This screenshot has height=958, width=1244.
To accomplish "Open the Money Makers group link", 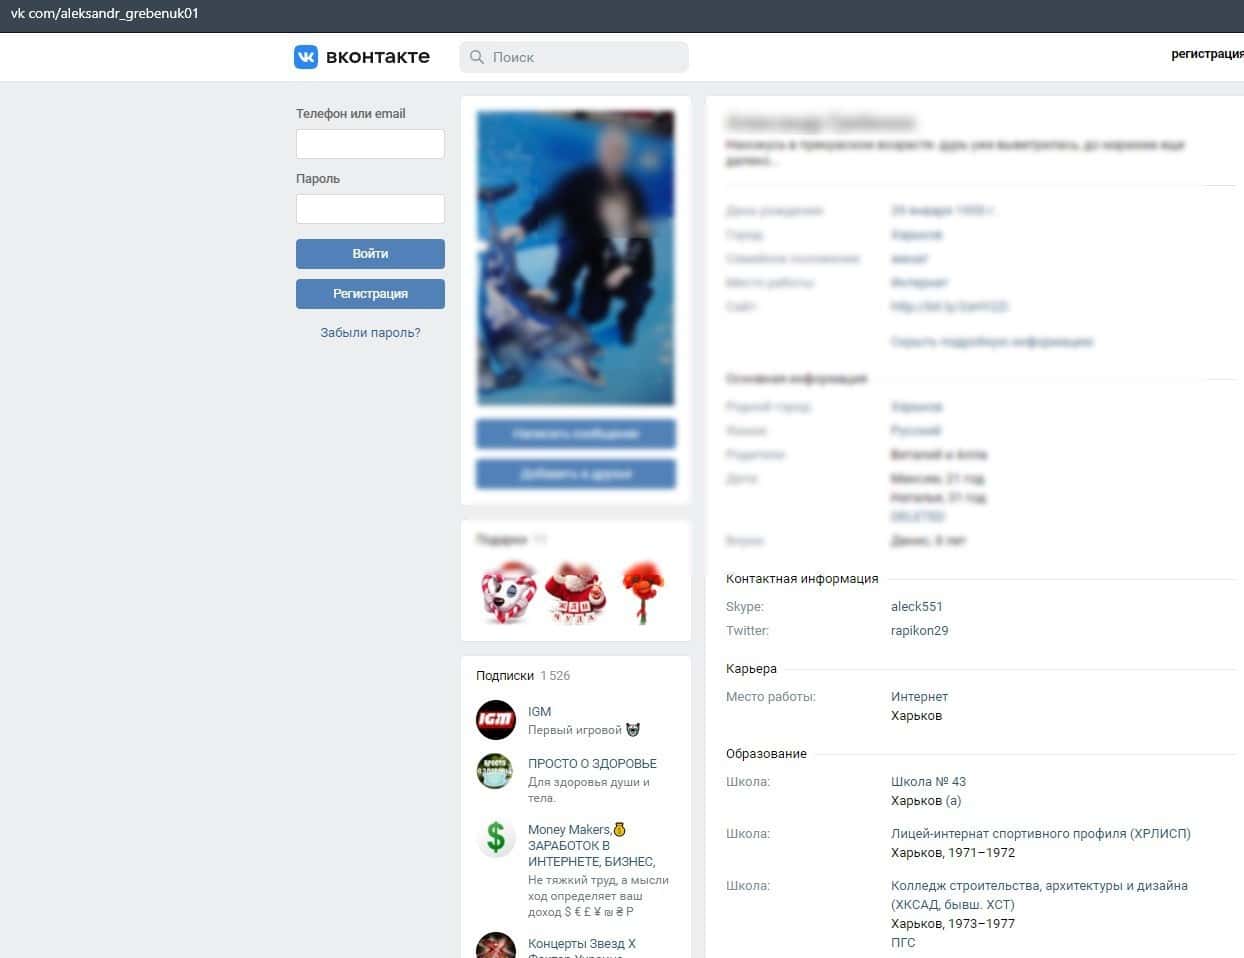I will (x=592, y=845).
